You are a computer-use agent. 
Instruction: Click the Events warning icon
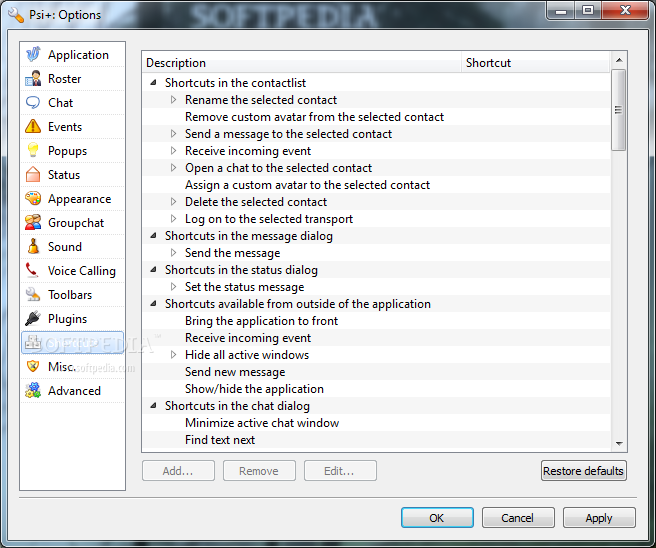tap(33, 126)
